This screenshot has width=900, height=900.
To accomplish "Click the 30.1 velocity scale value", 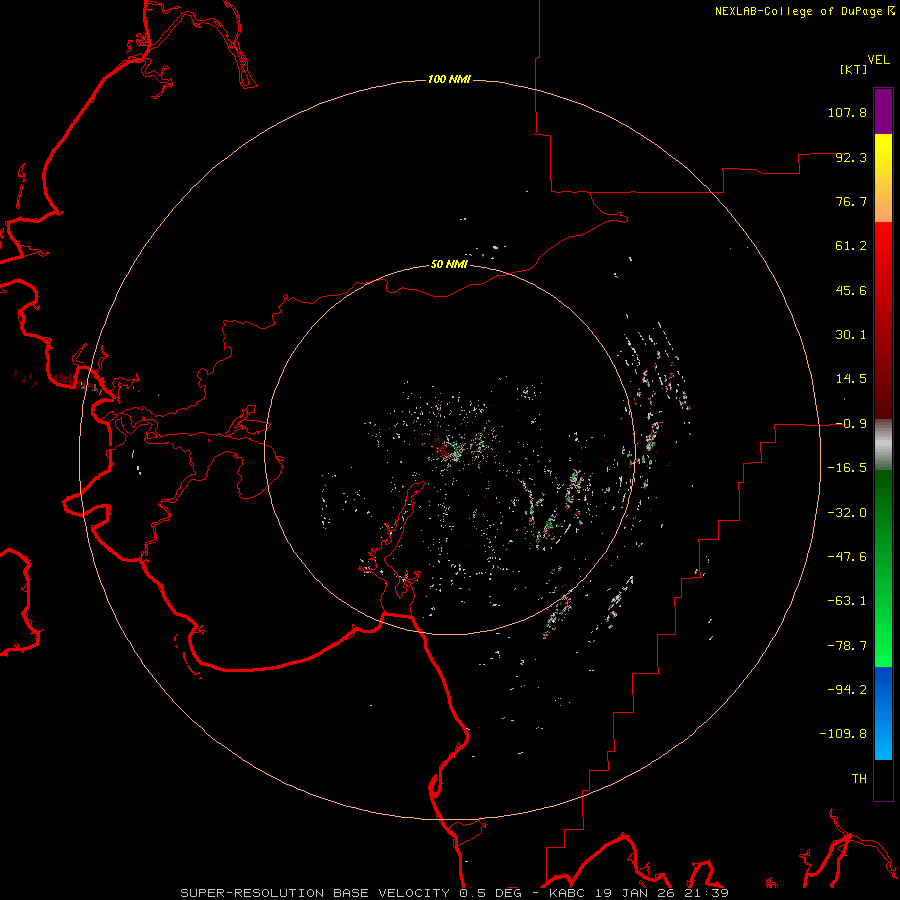I will [x=851, y=335].
